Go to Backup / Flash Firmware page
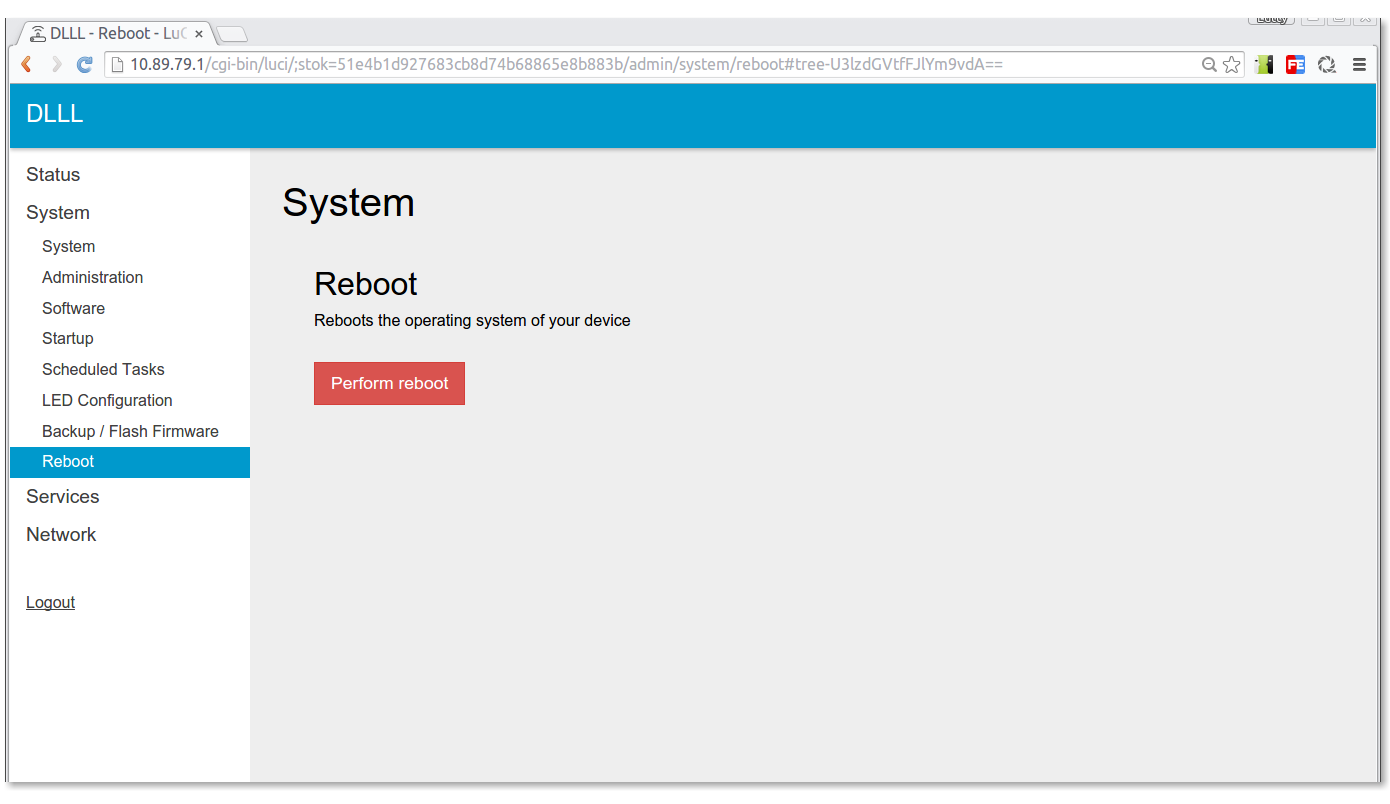The image size is (1390, 804). (130, 432)
